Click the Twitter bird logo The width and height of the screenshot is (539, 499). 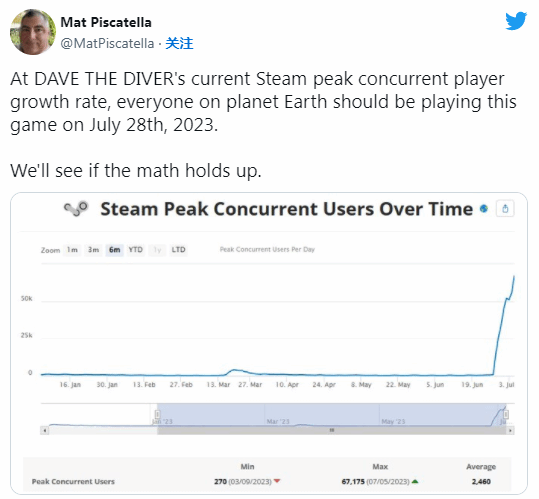(x=516, y=21)
